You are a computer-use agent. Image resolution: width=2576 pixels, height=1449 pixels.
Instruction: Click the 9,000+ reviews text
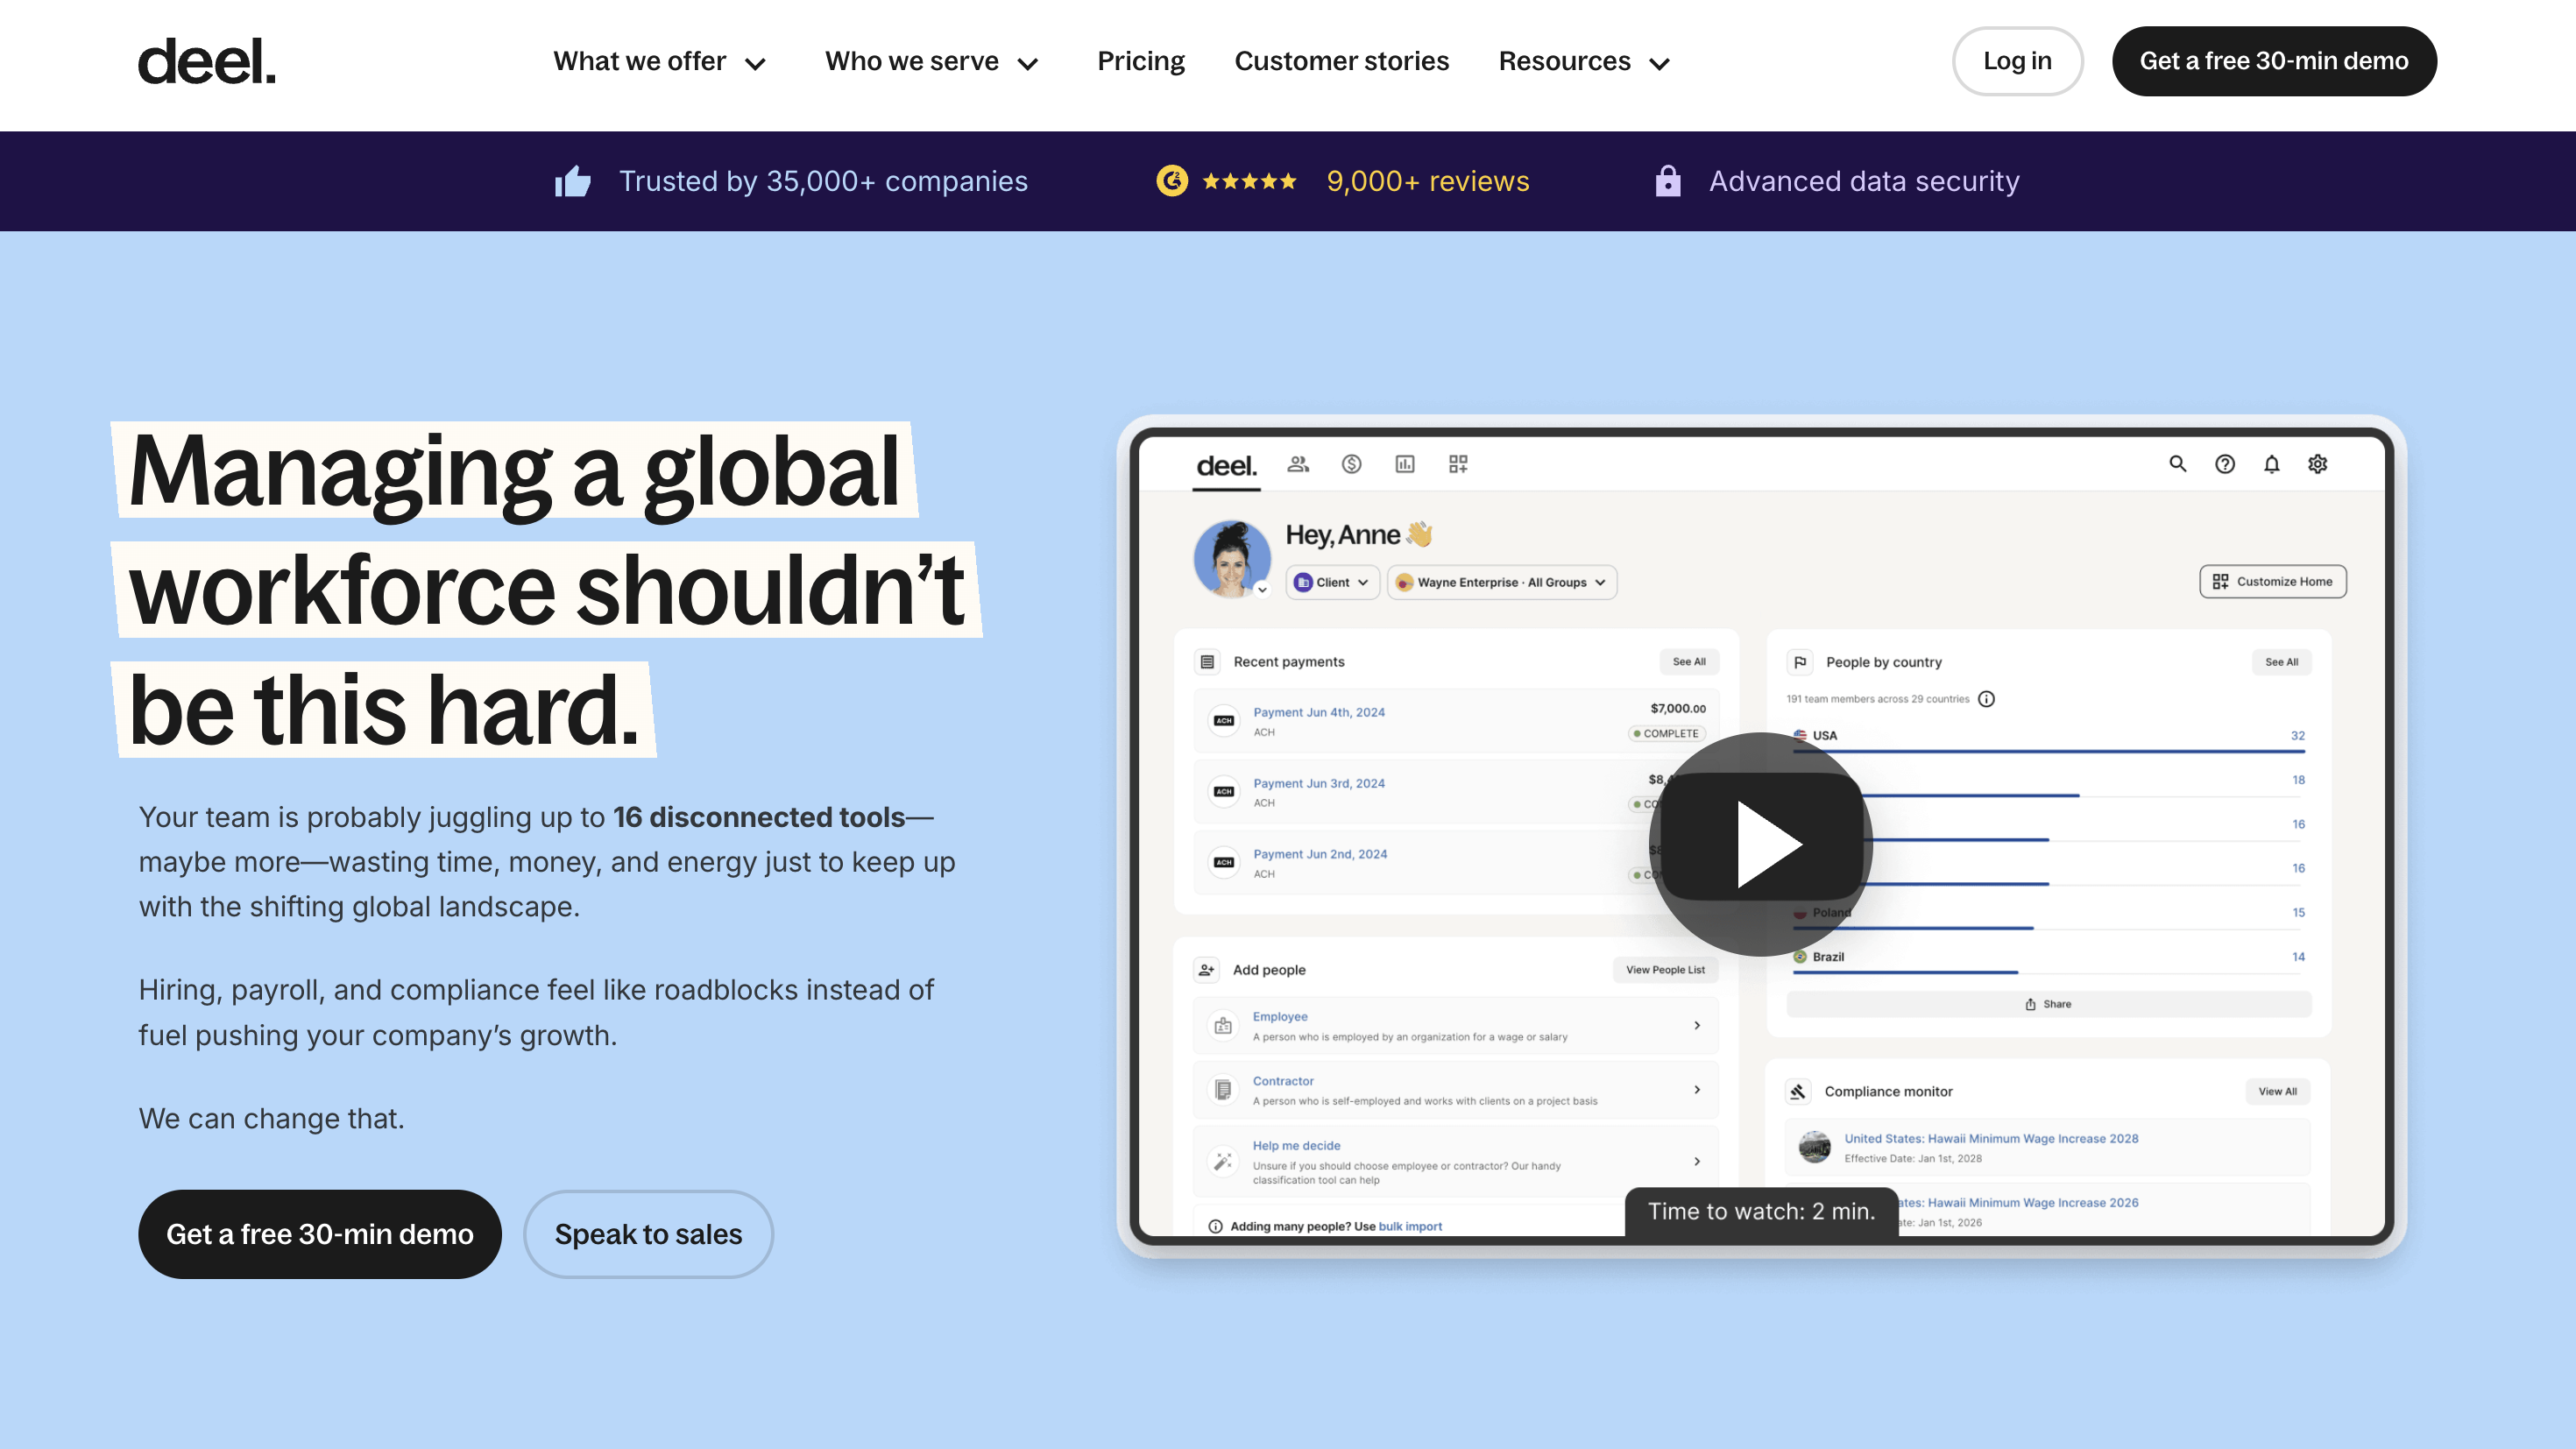point(1427,181)
